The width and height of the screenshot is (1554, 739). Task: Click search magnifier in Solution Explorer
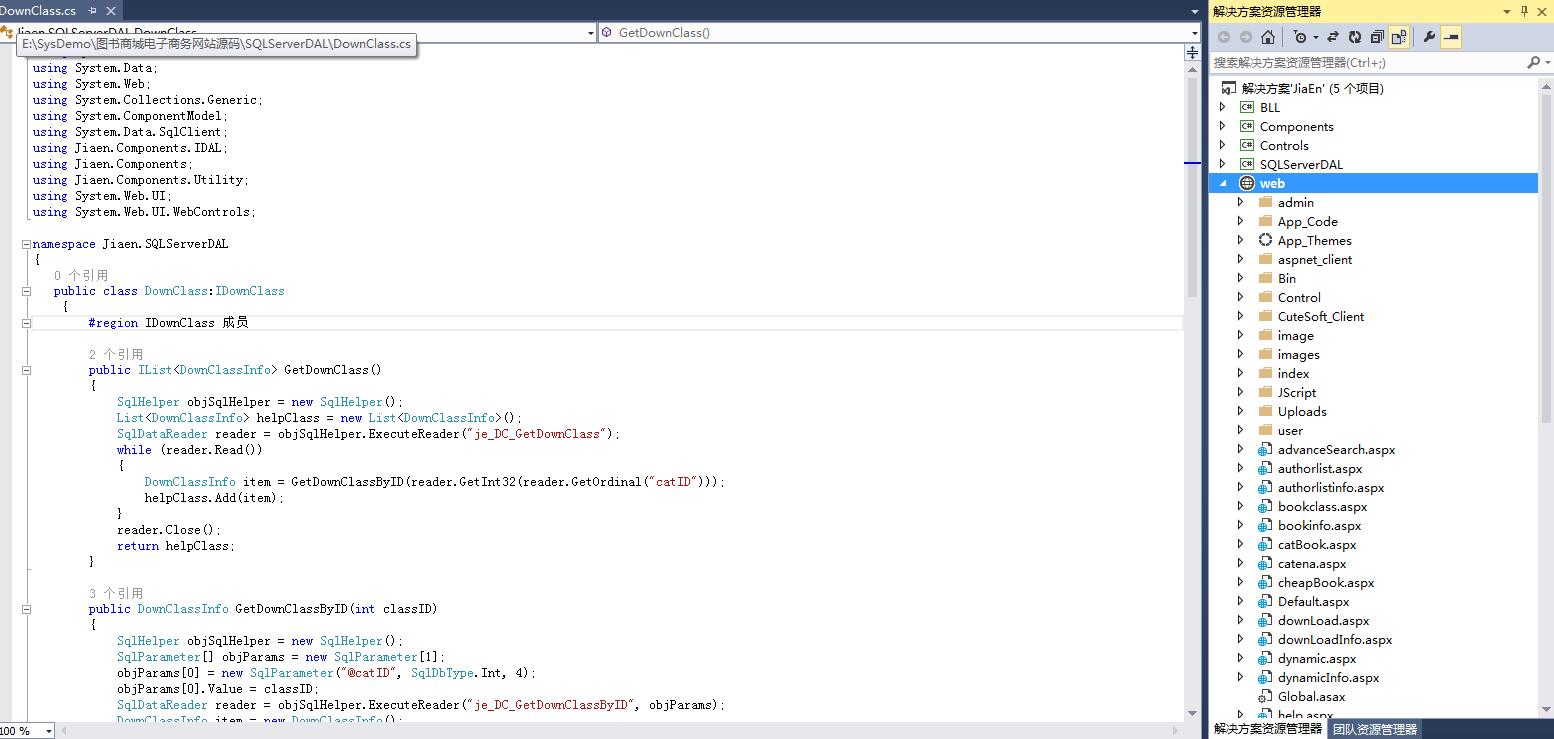1533,62
